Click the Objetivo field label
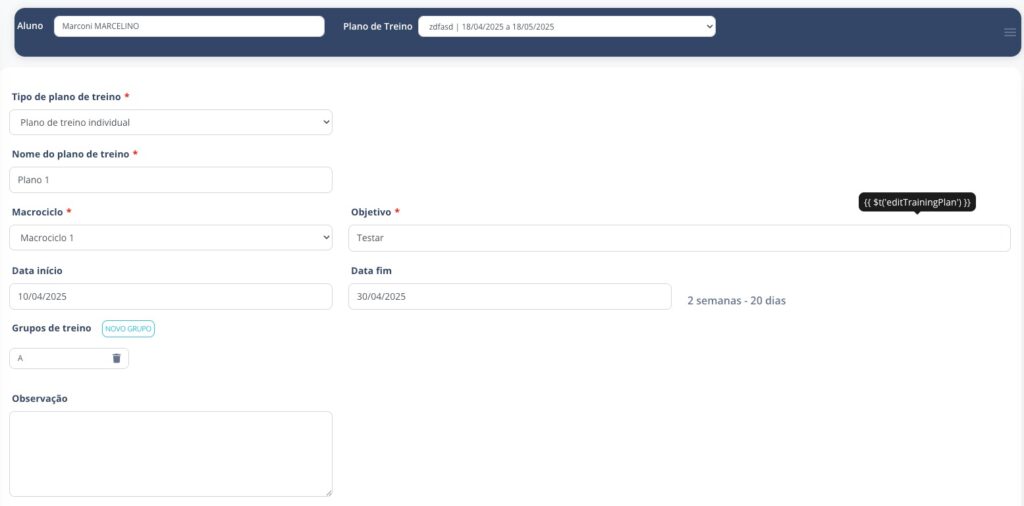This screenshot has height=506, width=1024. pyautogui.click(x=371, y=212)
